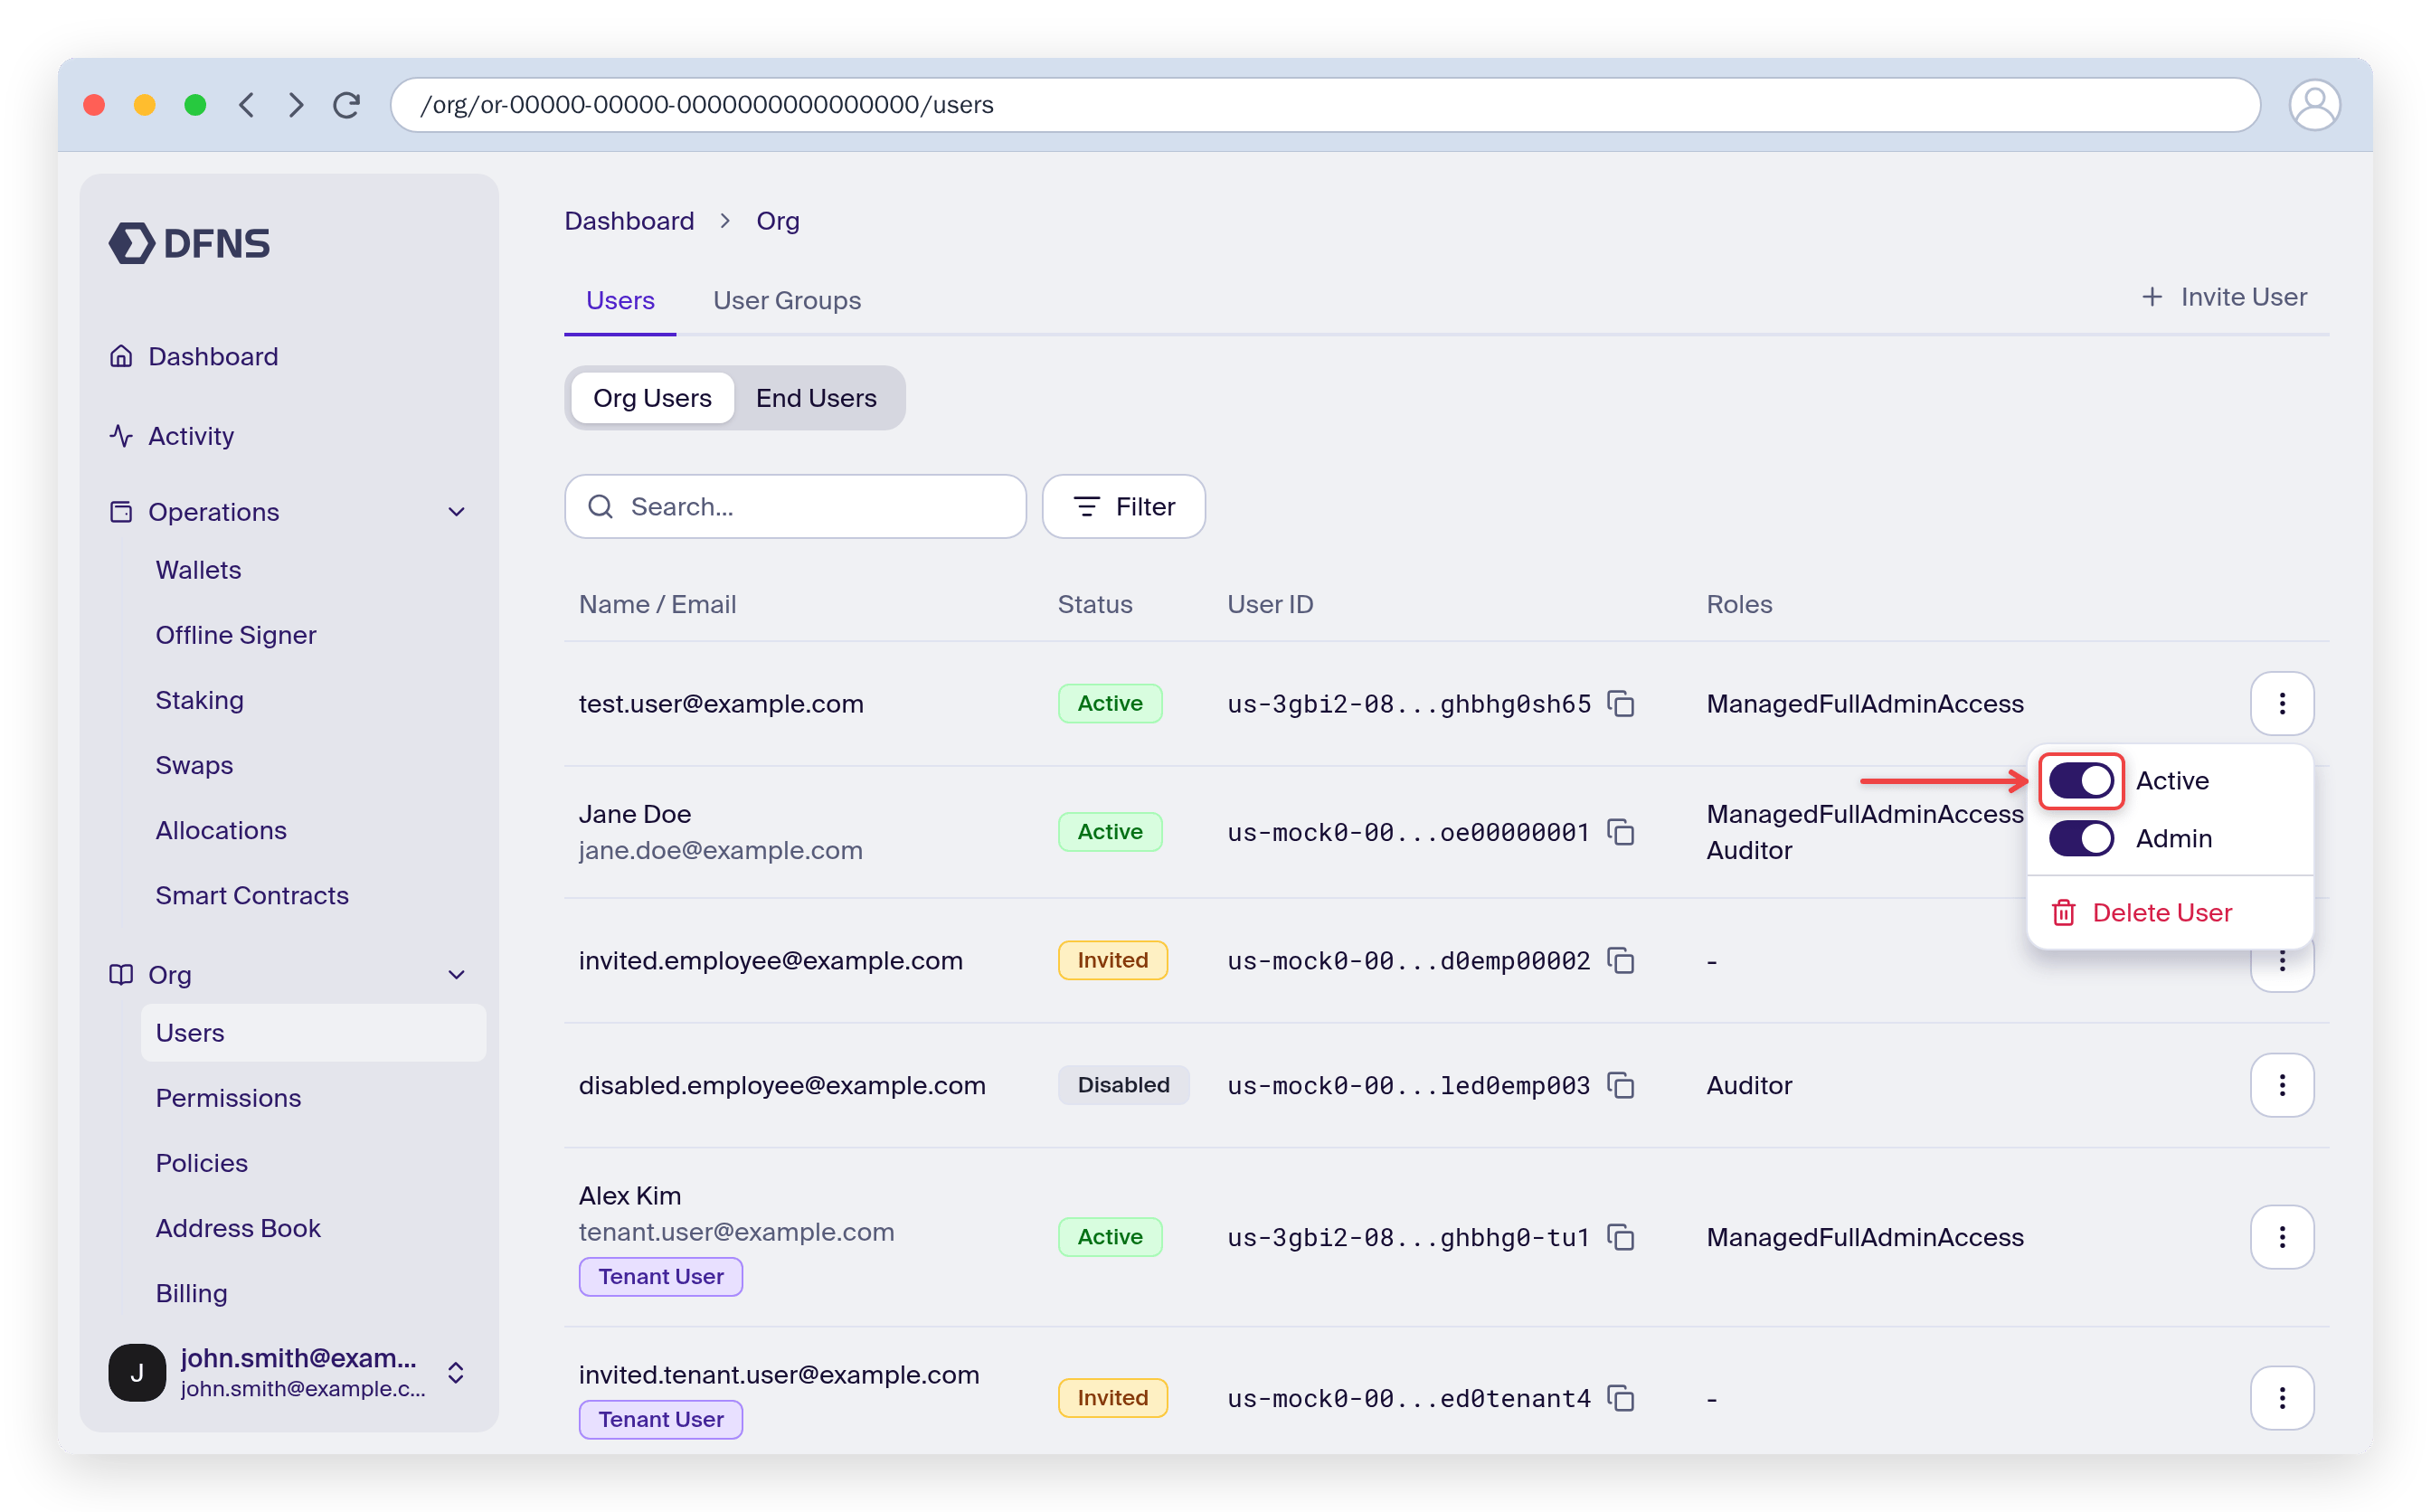Copy user ID of invited.employee@example.com
This screenshot has height=1512, width=2431.
[x=1620, y=961]
